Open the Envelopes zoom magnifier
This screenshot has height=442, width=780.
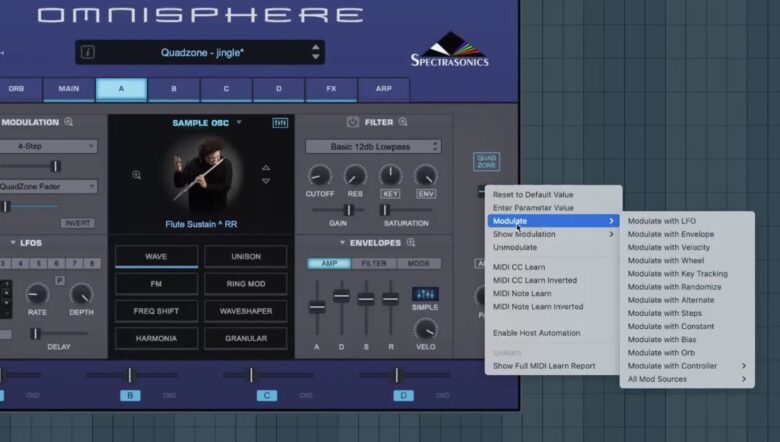411,242
